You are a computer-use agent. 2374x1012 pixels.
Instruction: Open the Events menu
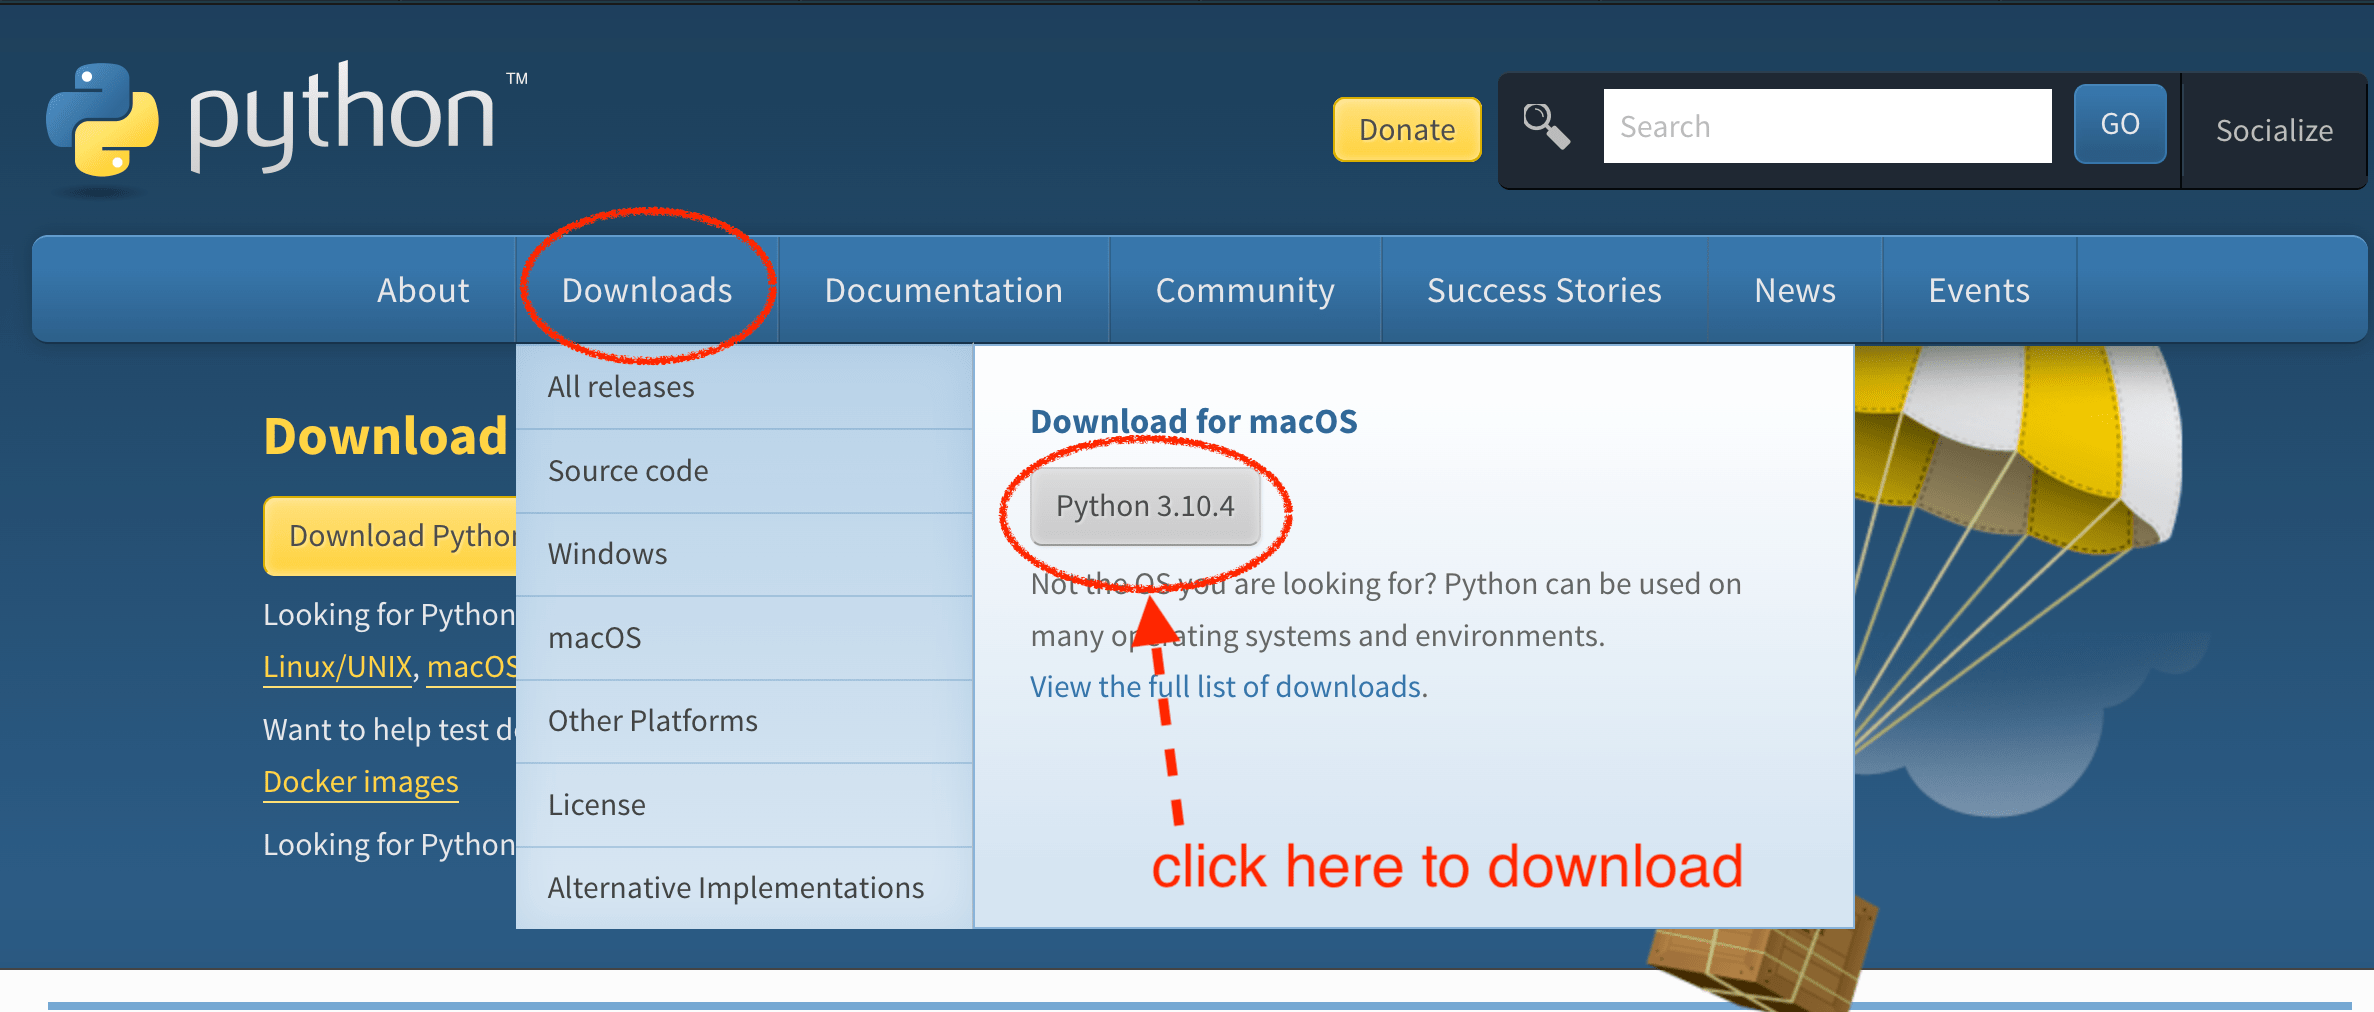pyautogui.click(x=1979, y=290)
